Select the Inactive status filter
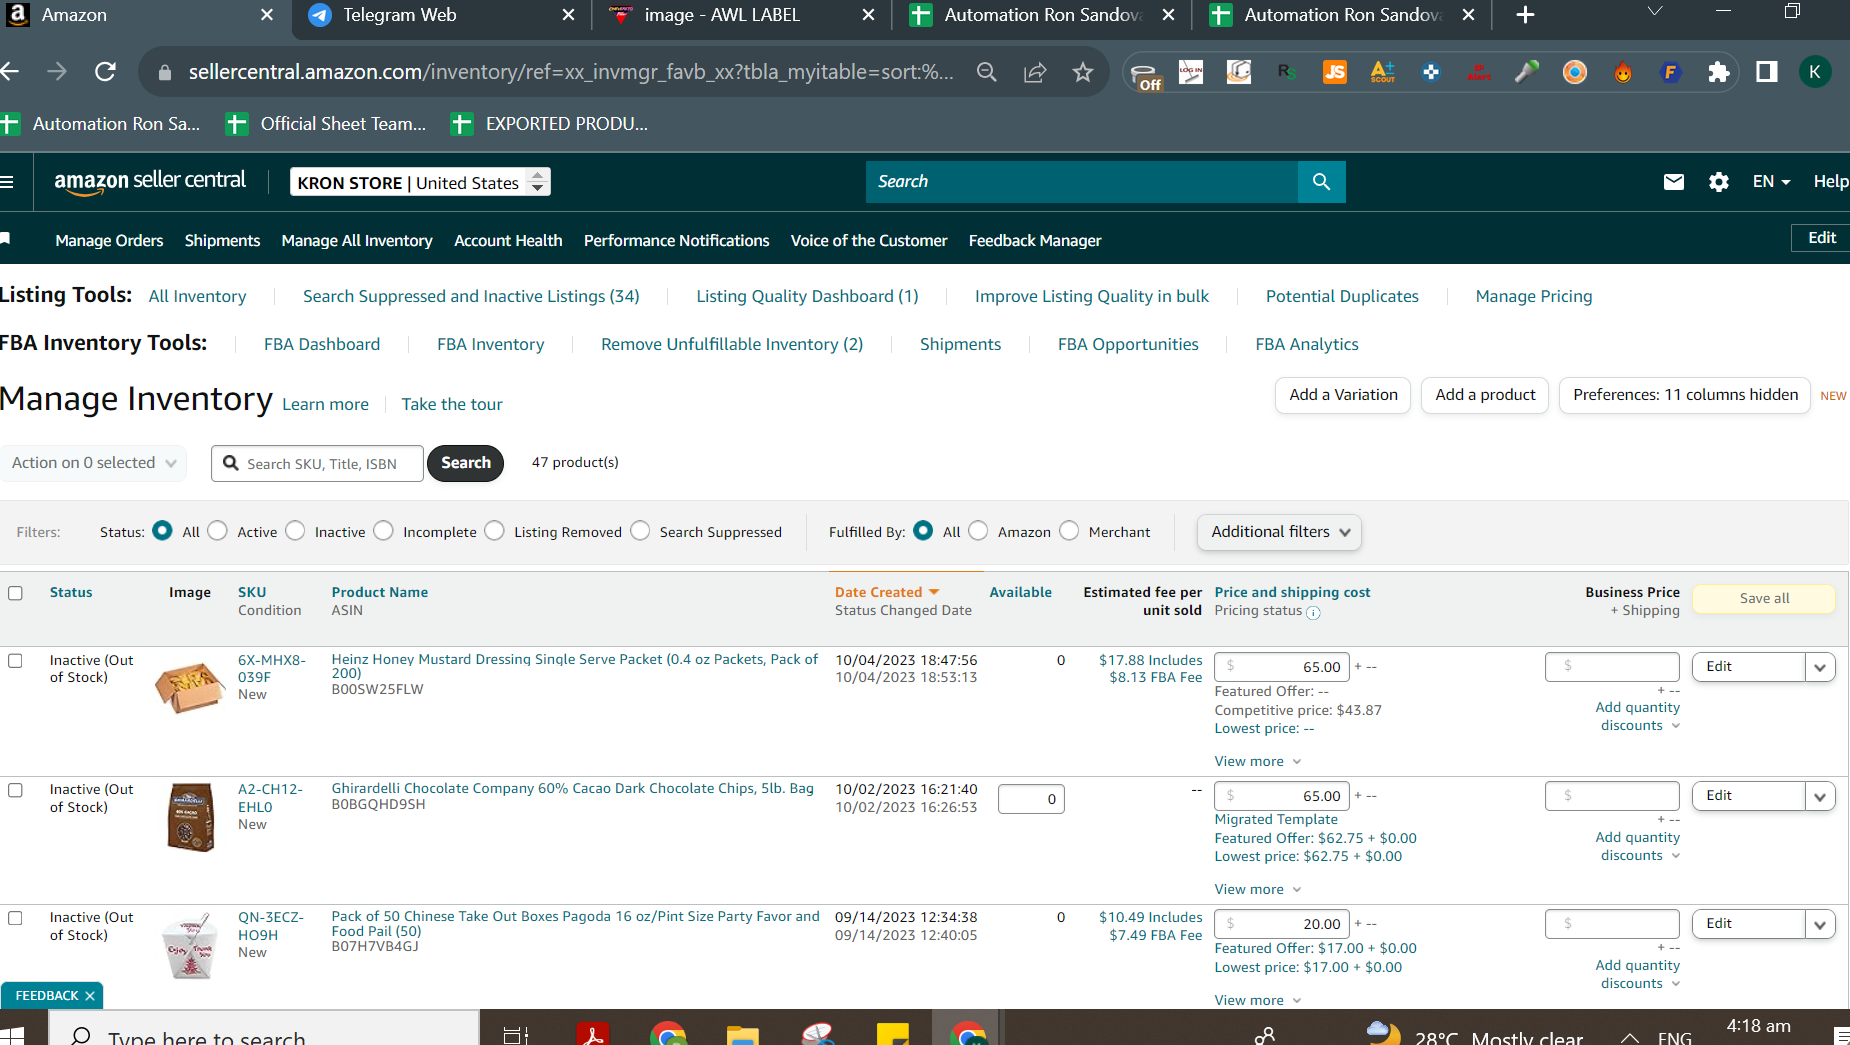The image size is (1850, 1045). click(295, 531)
